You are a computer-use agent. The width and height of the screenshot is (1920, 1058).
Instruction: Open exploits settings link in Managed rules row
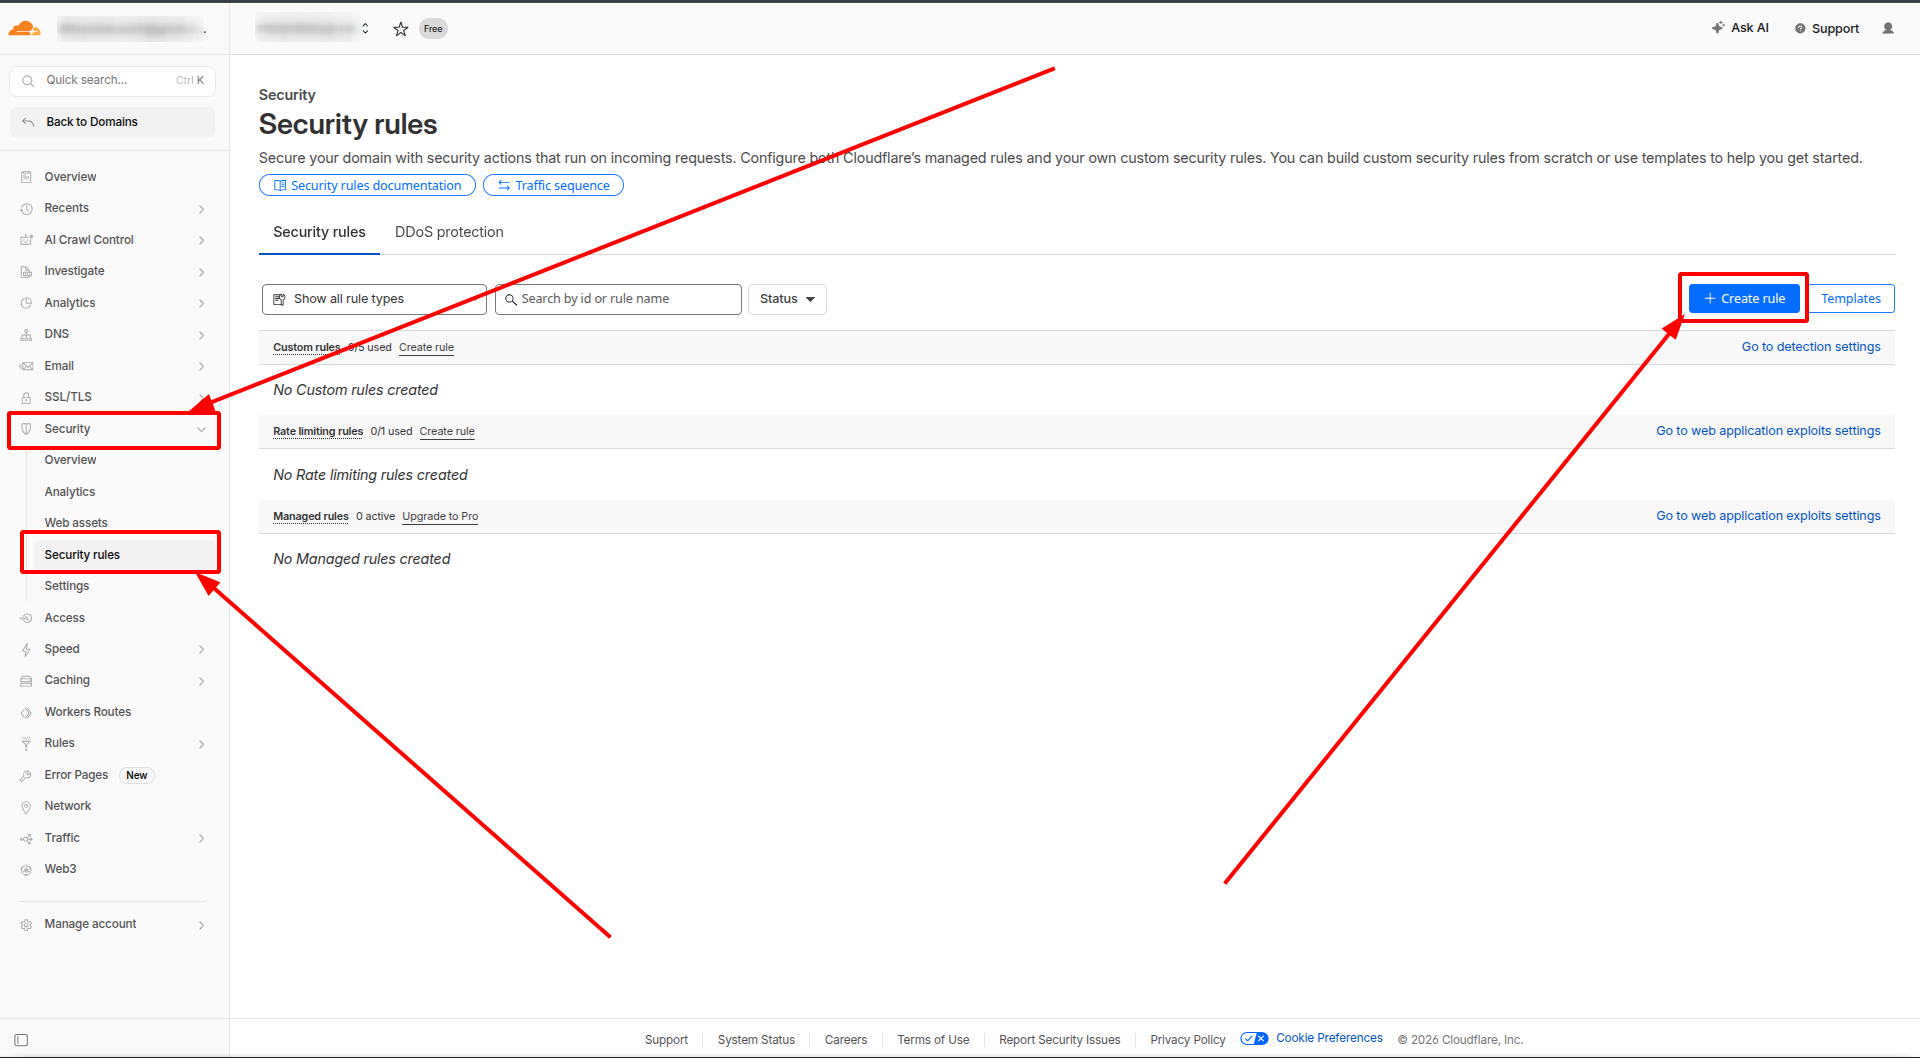(x=1768, y=516)
